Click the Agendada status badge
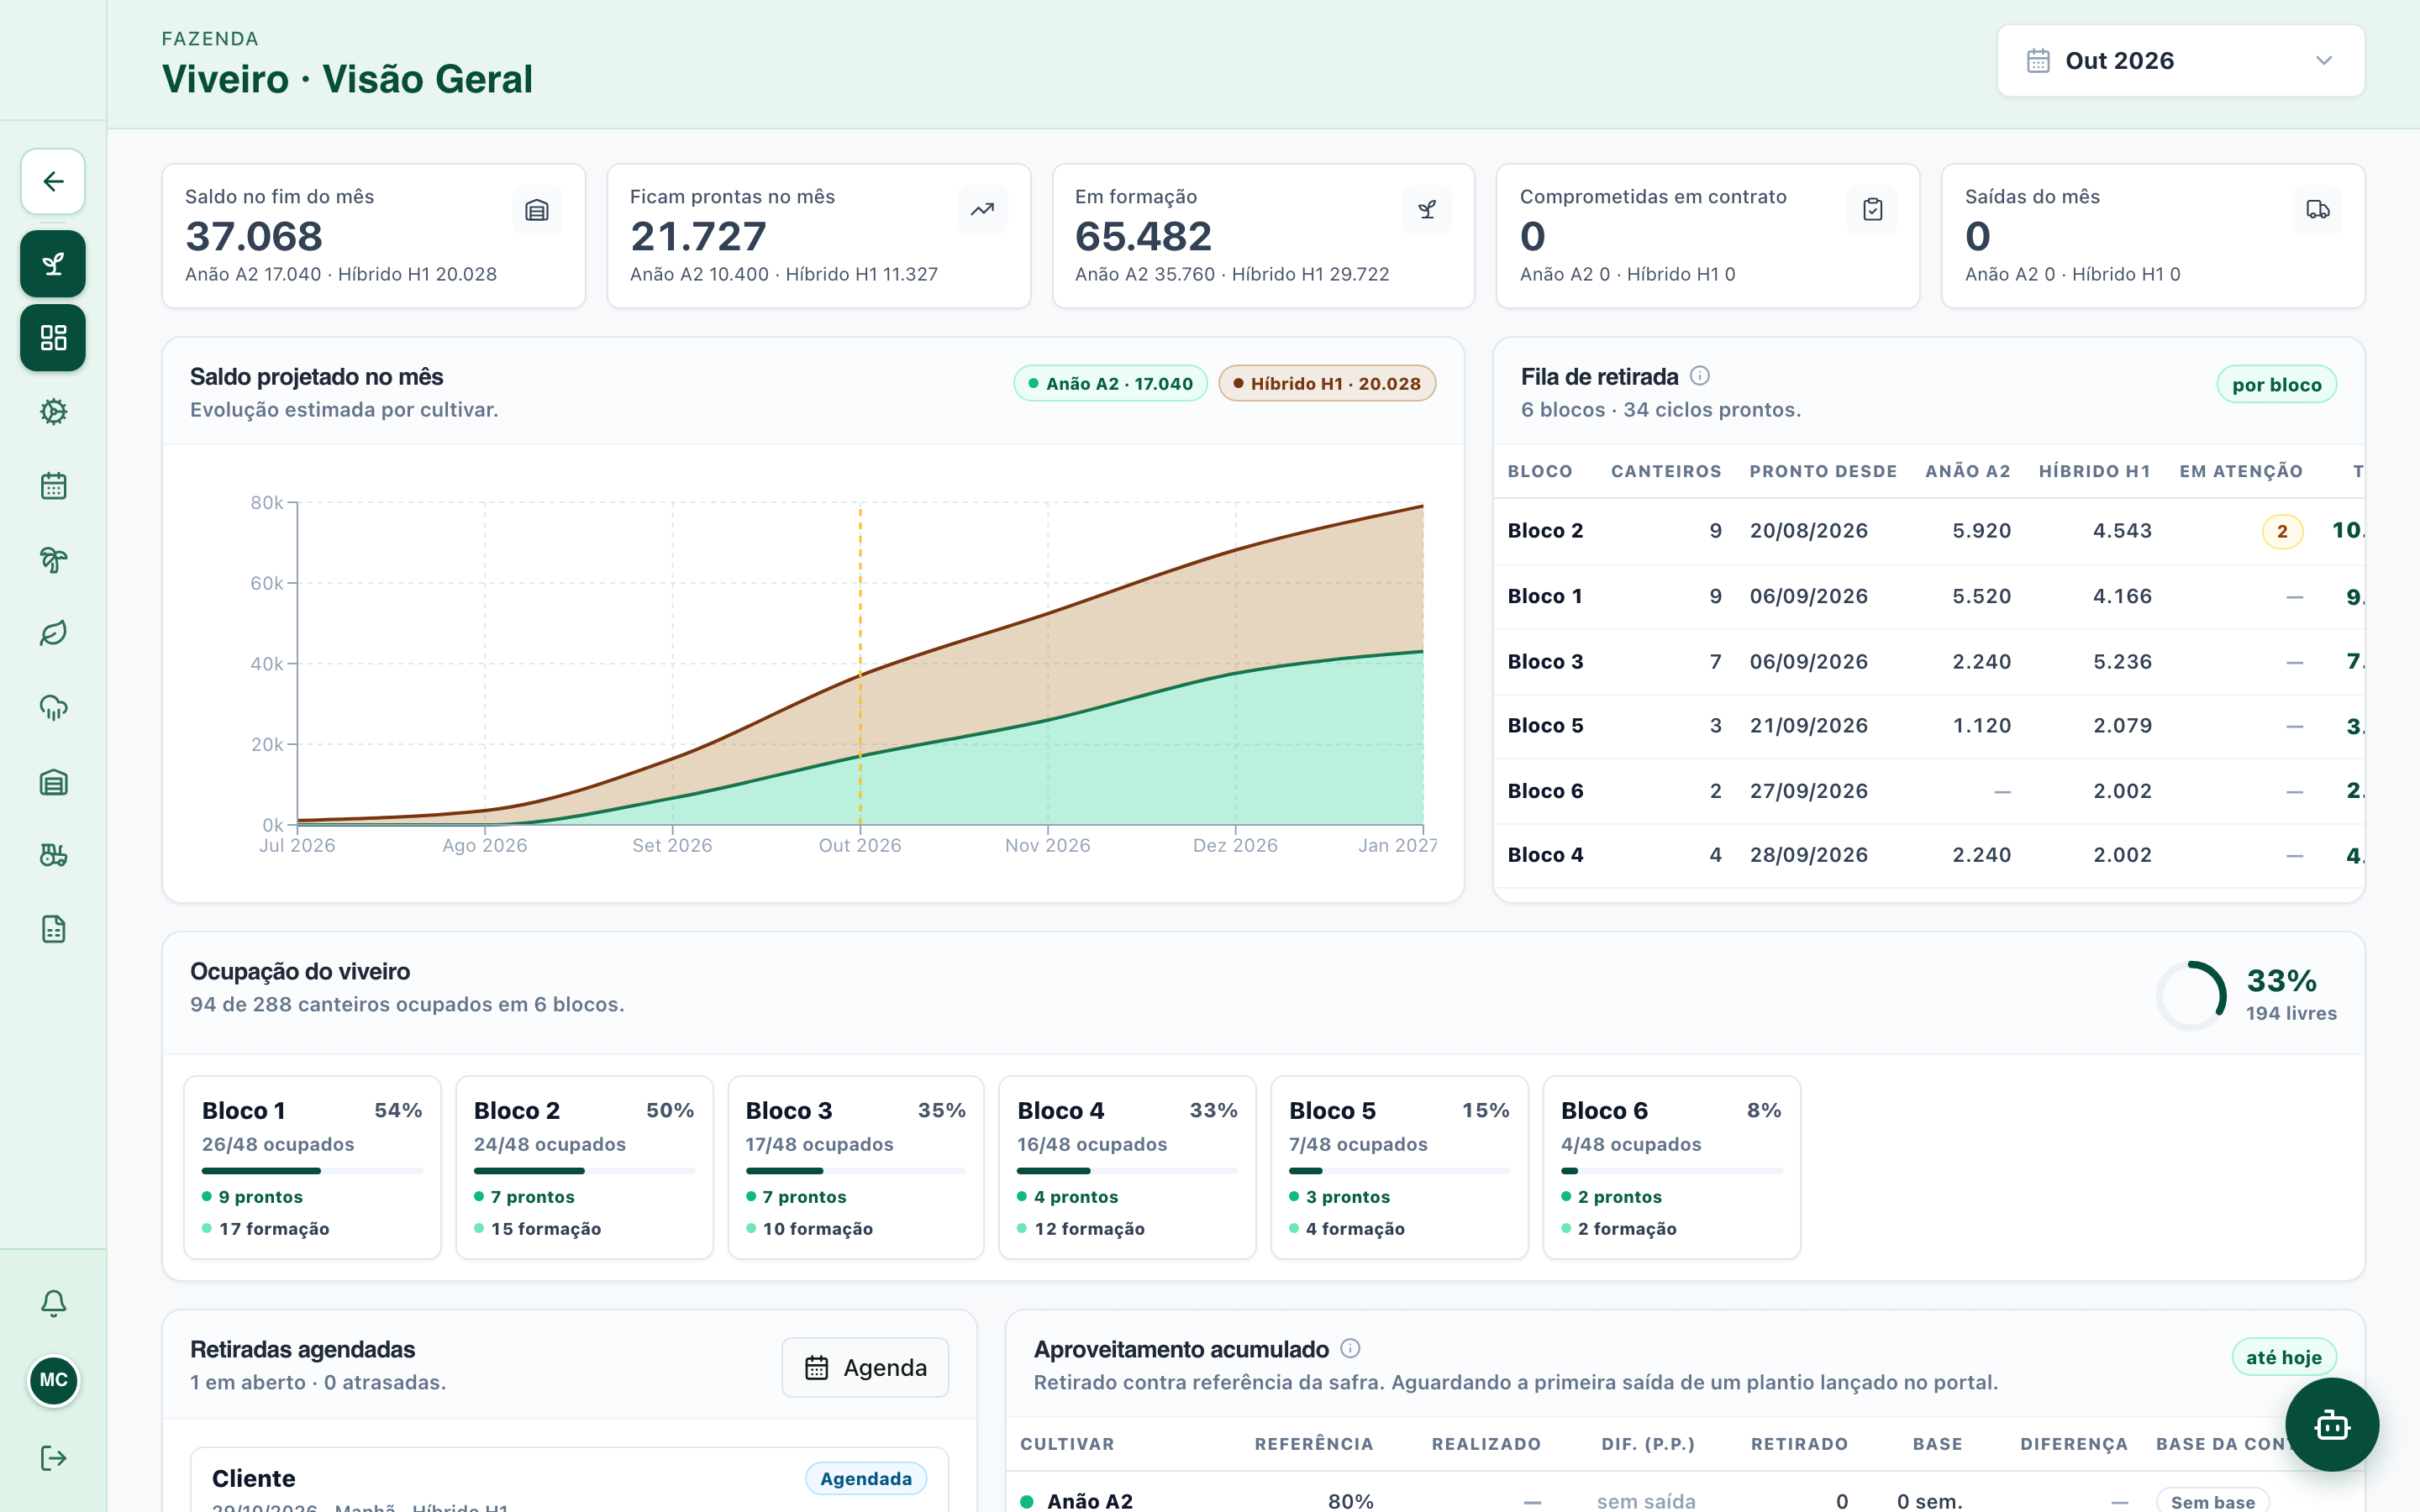2420x1512 pixels. [866, 1478]
